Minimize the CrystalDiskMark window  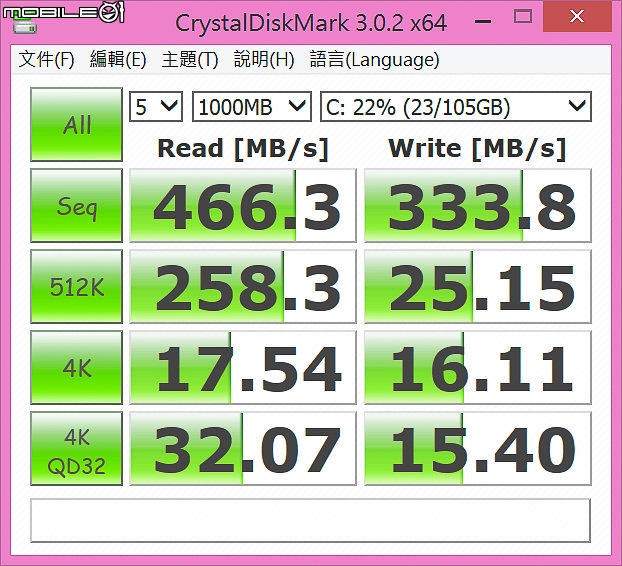click(x=483, y=19)
